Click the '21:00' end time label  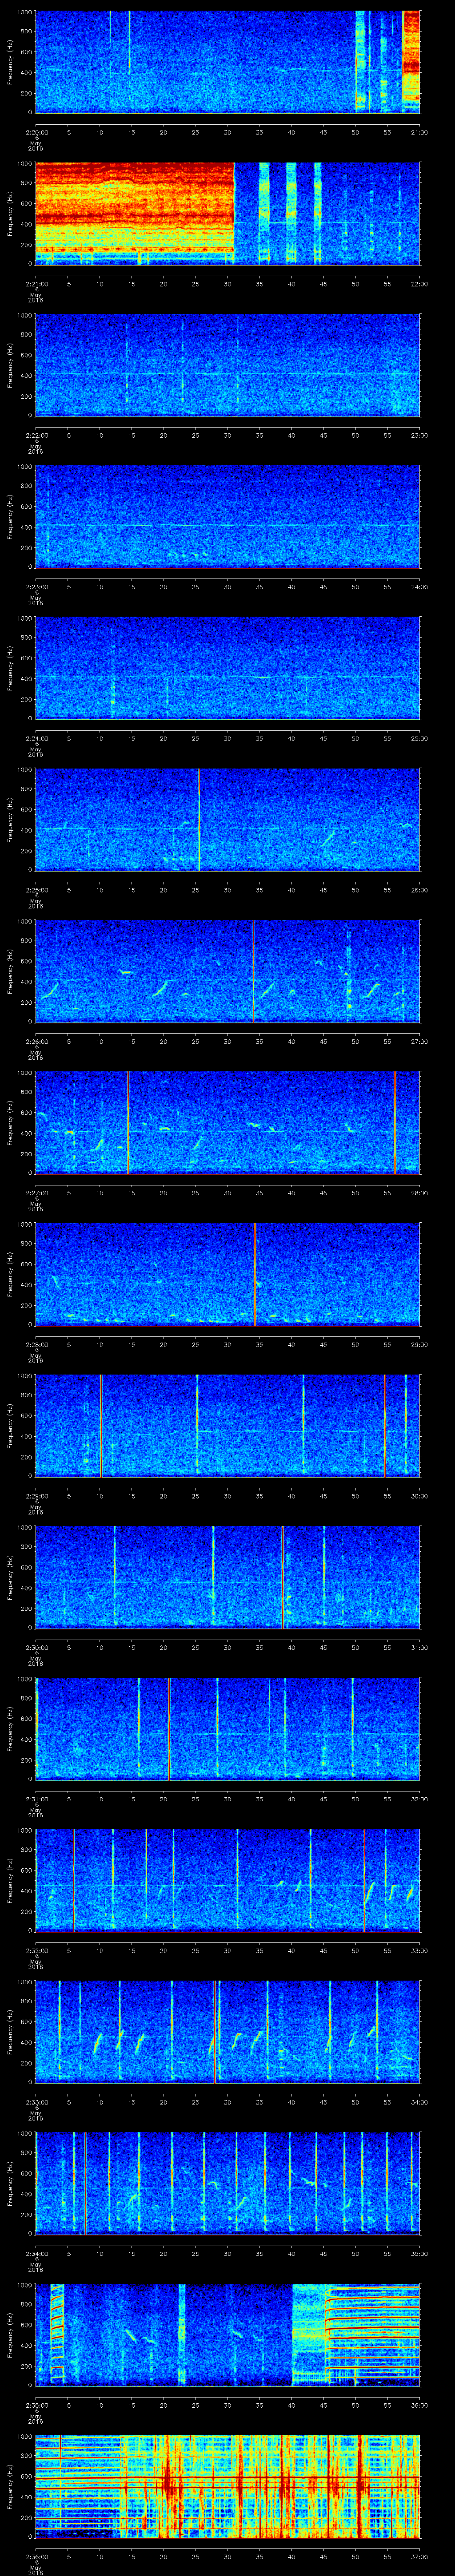[420, 132]
